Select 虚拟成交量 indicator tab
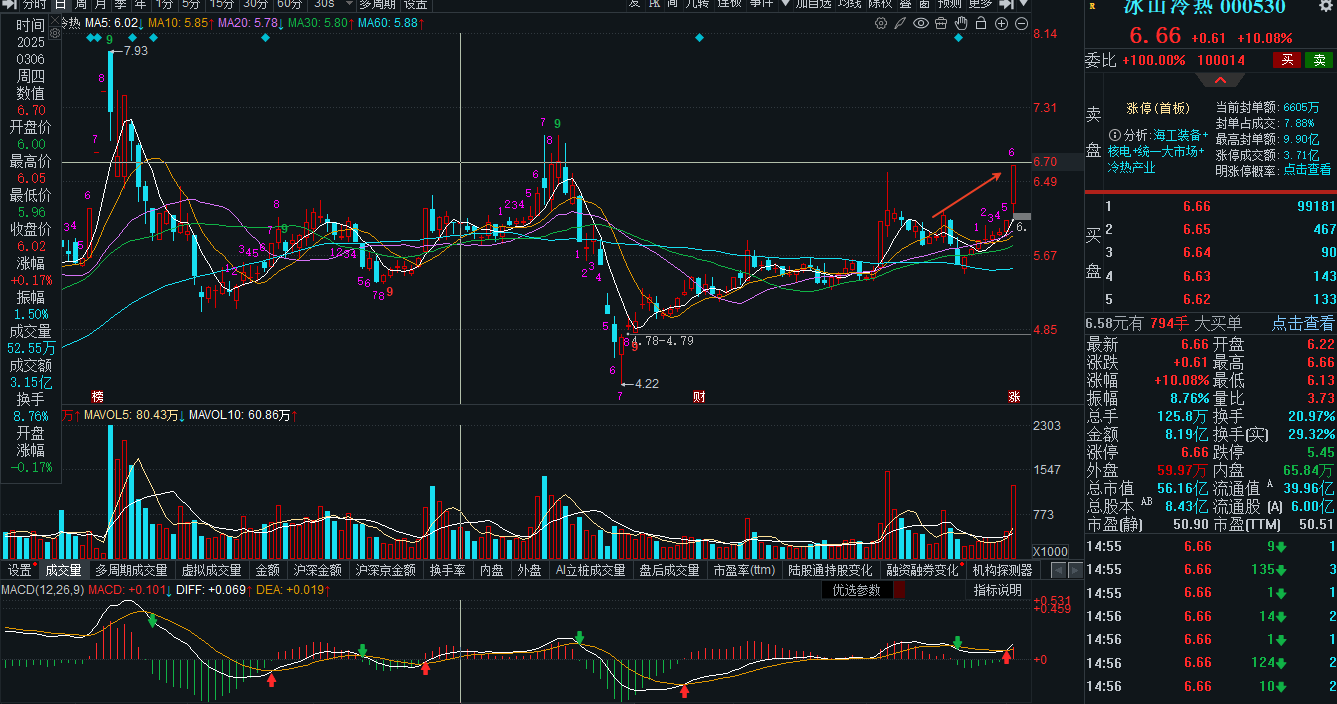This screenshot has height=704, width=1337. click(x=211, y=570)
